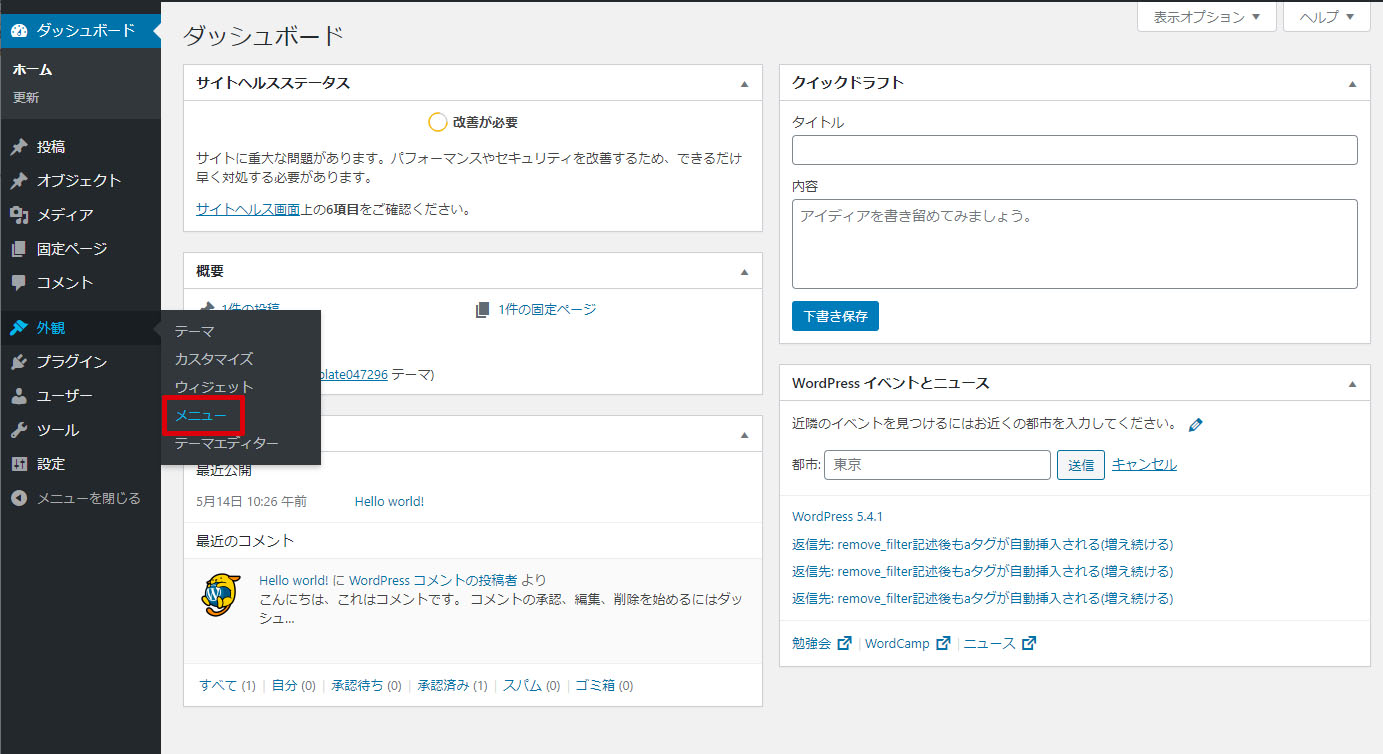1383x754 pixels.
Task: Open the 1件の固定ページ link
Action: pyautogui.click(x=547, y=310)
